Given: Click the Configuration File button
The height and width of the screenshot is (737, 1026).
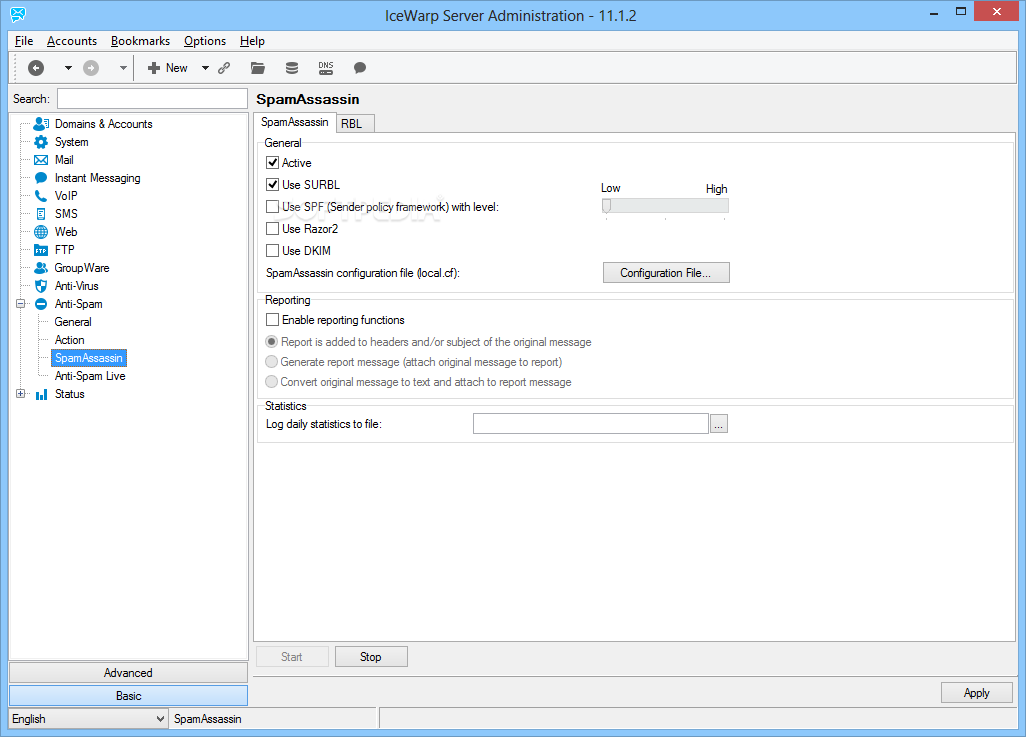Looking at the screenshot, I should (665, 273).
